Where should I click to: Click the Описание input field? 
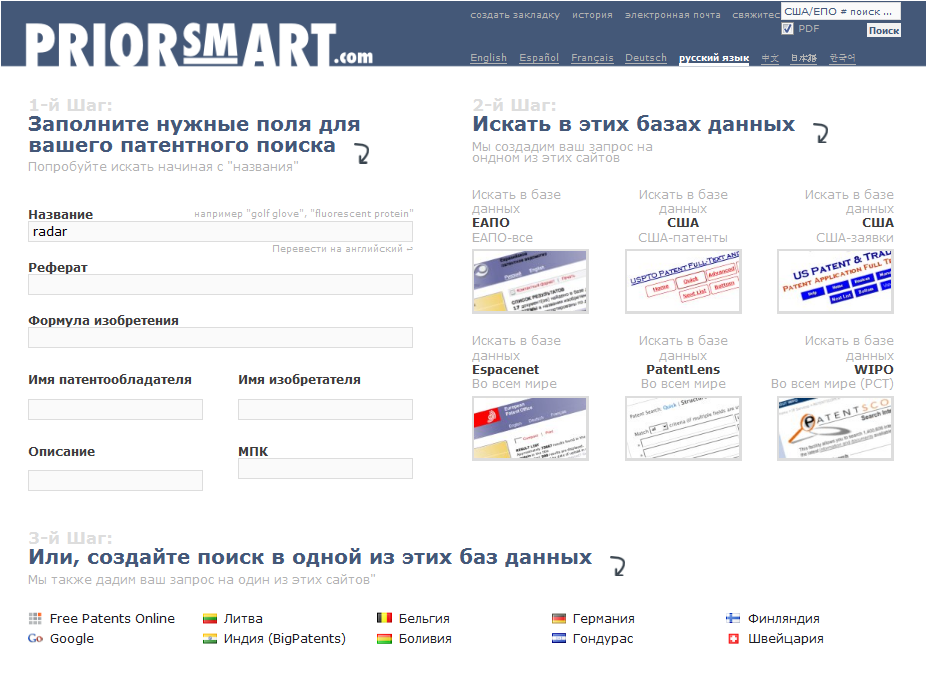pos(115,481)
